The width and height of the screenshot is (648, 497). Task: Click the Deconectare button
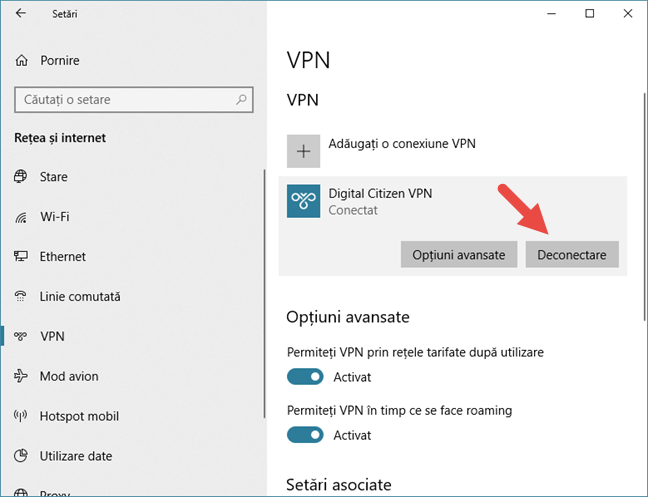click(x=572, y=254)
